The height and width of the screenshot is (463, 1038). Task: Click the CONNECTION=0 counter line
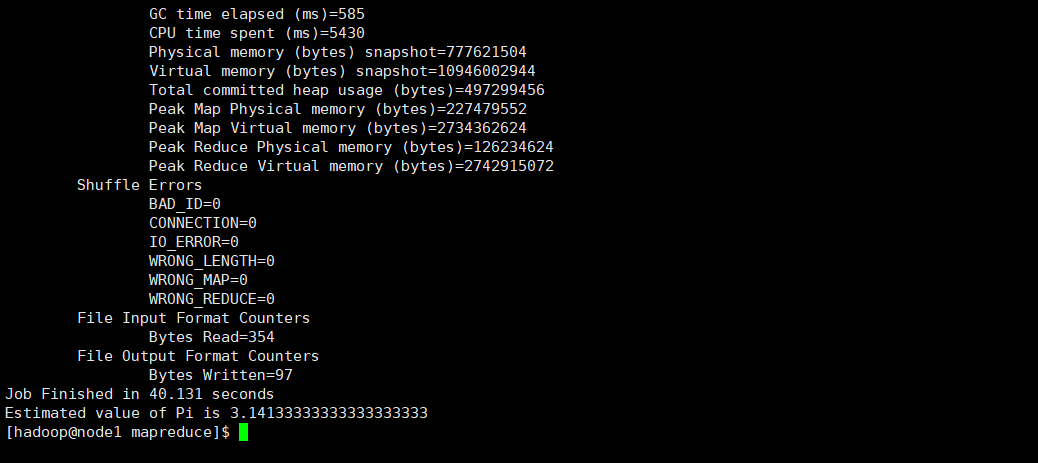click(202, 223)
